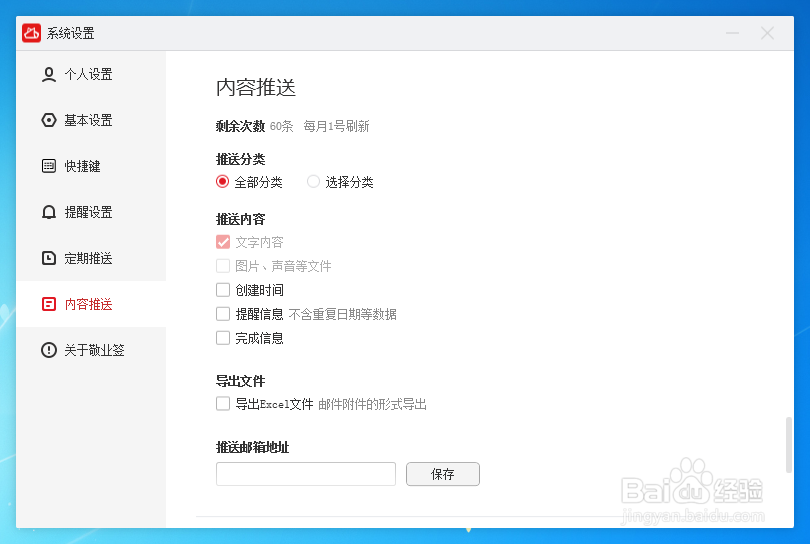Toggle the 图片、声音等文件 checkbox
The image size is (810, 544).
point(223,266)
